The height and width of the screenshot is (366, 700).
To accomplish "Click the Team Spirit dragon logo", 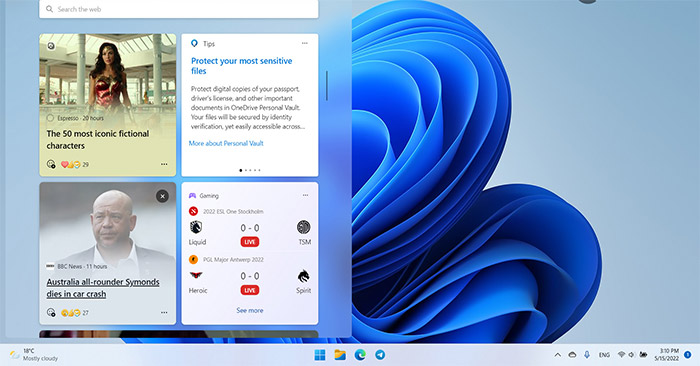I will 304,276.
